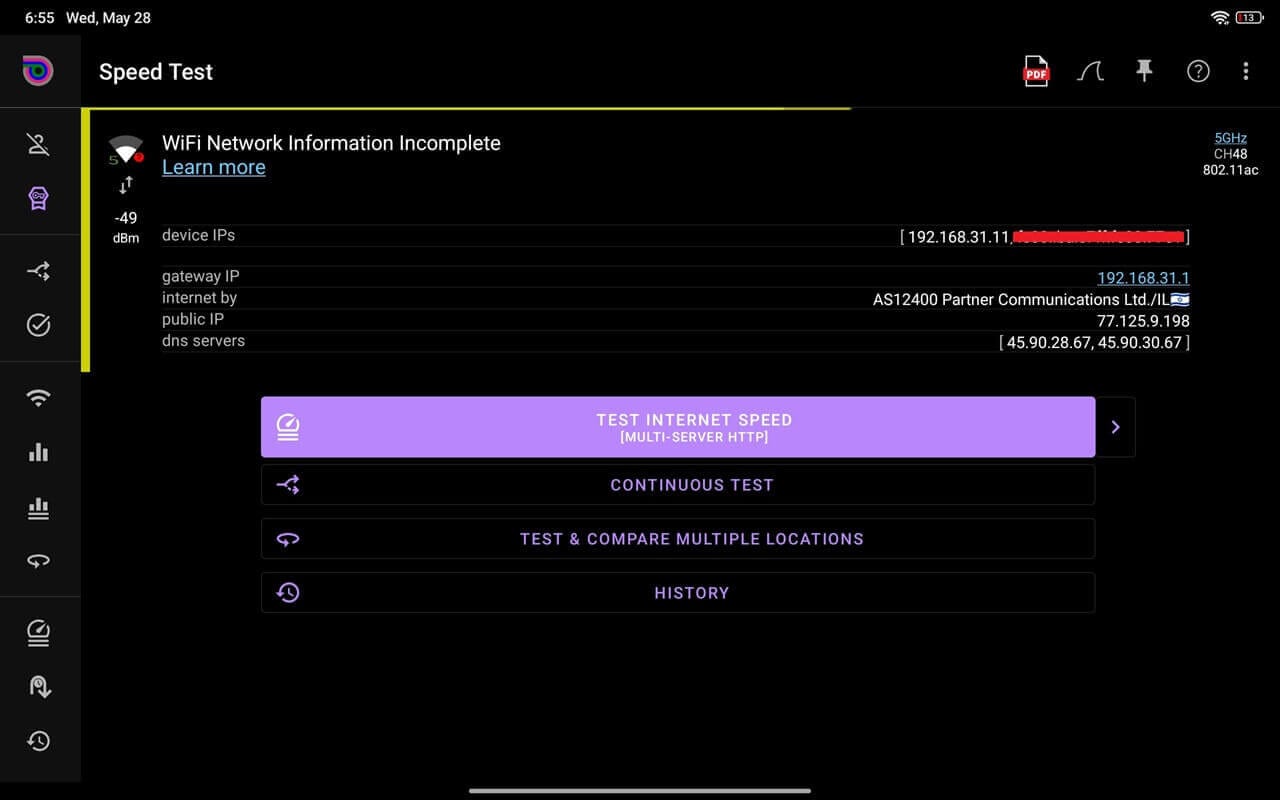Click the purple badge icon in sidebar
The width and height of the screenshot is (1280, 800).
pyautogui.click(x=39, y=199)
